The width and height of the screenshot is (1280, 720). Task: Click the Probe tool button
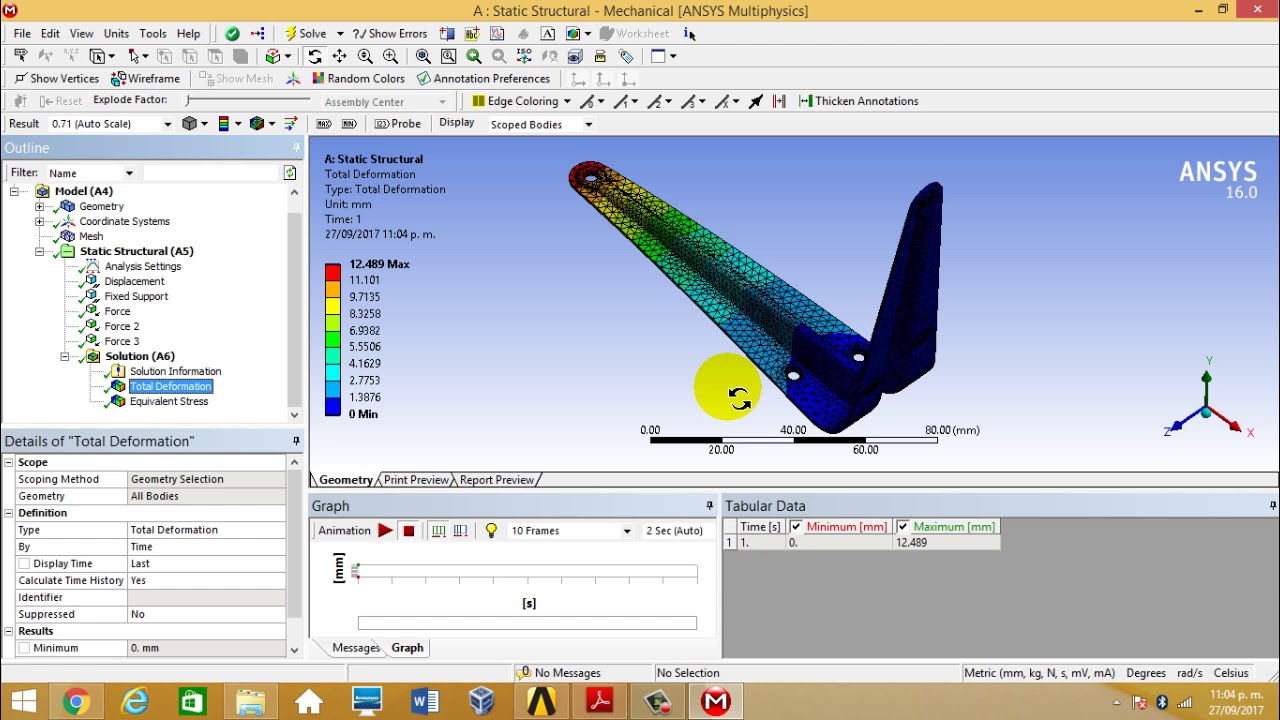pos(398,124)
